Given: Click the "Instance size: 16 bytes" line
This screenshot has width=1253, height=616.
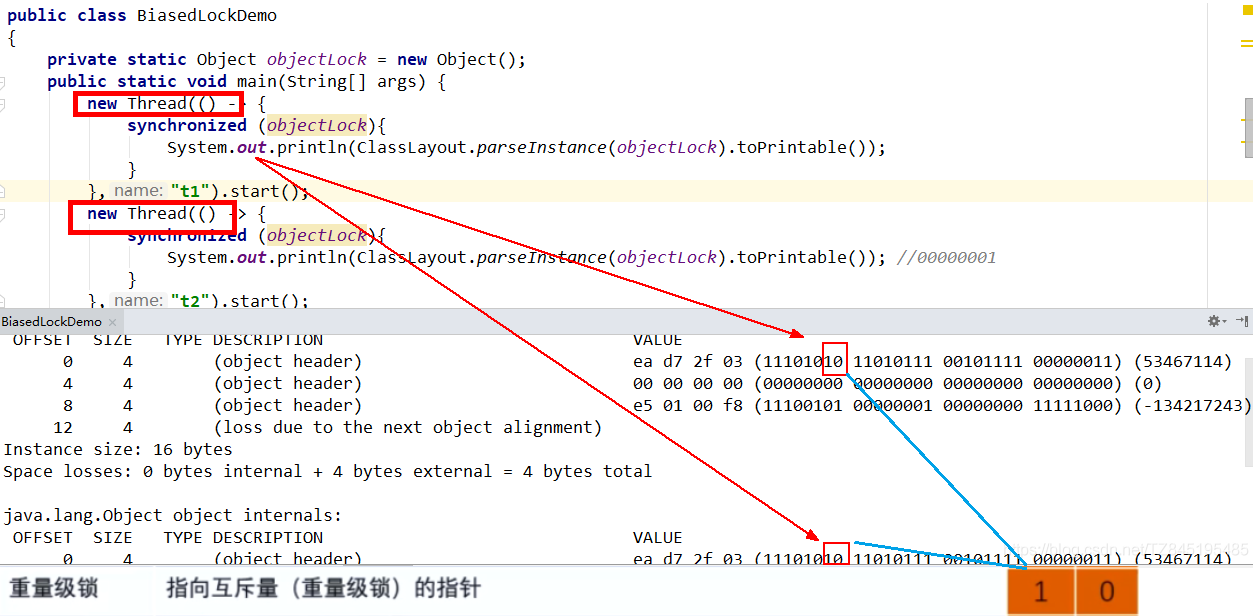Looking at the screenshot, I should [x=118, y=450].
